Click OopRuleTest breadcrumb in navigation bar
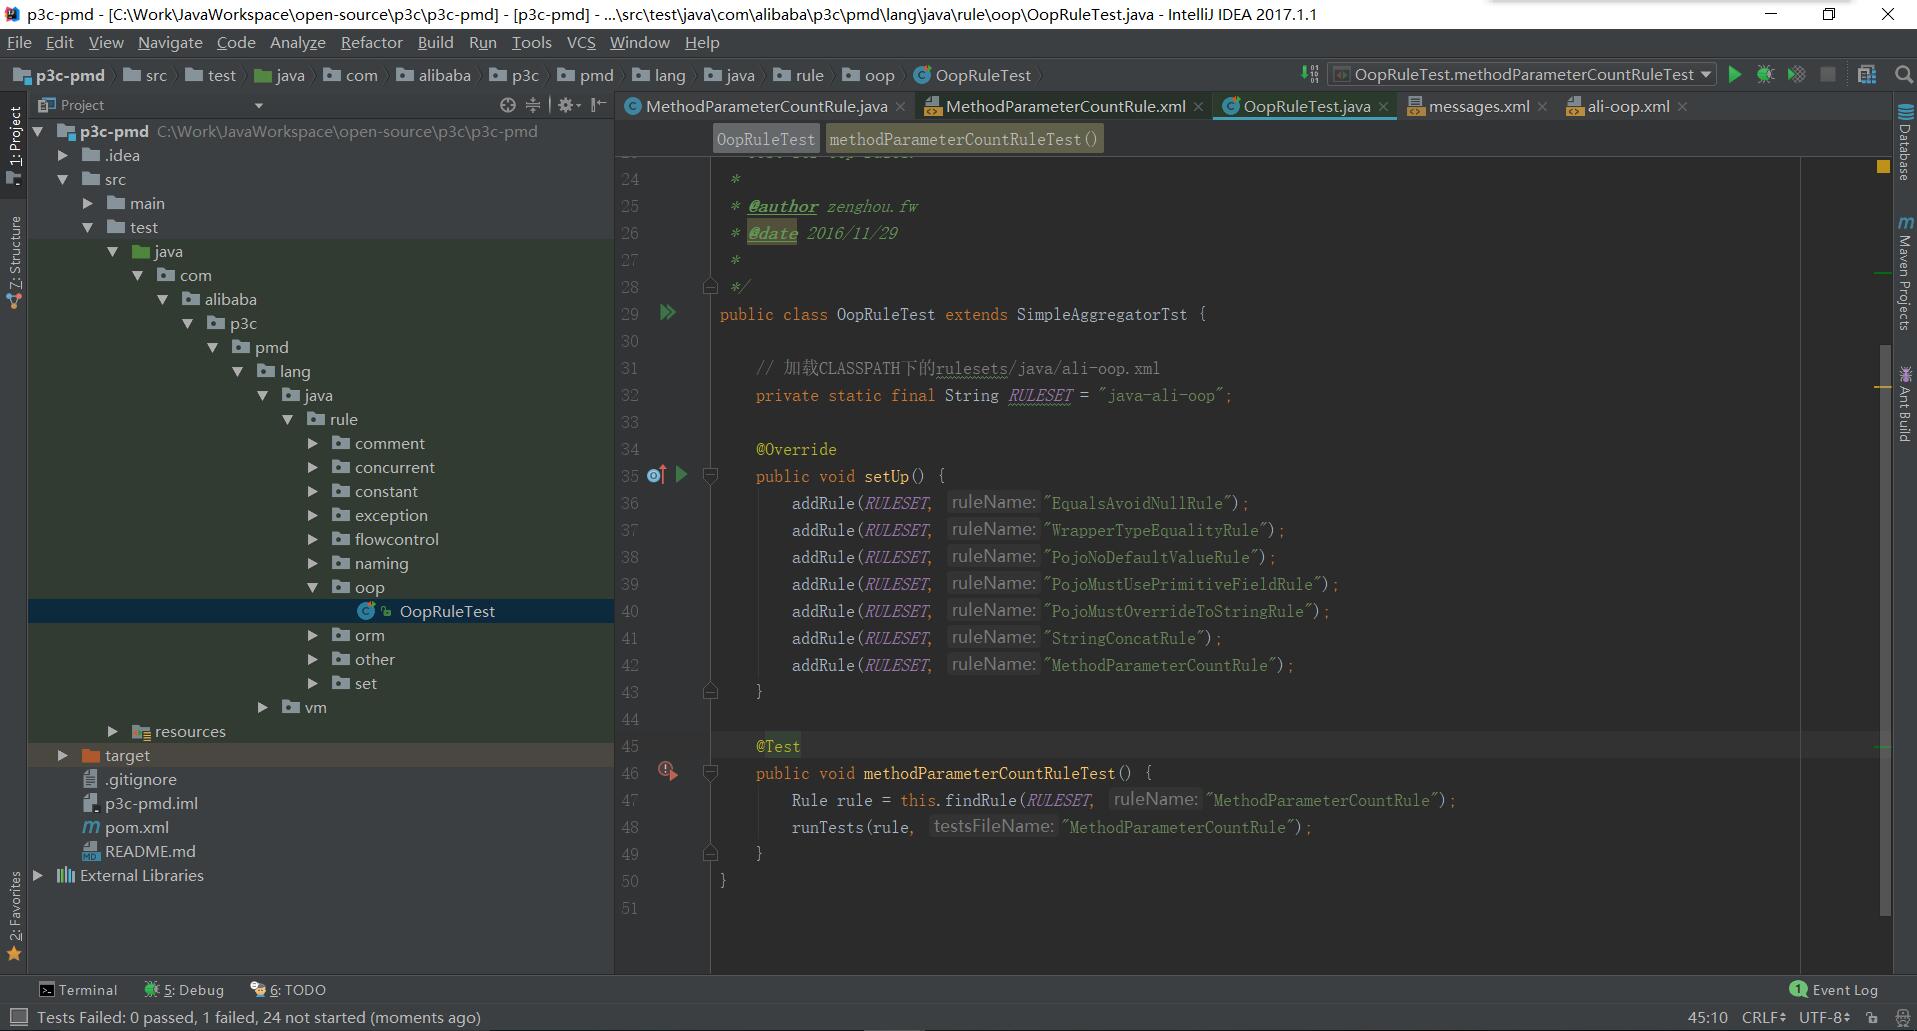The image size is (1917, 1031). (972, 75)
